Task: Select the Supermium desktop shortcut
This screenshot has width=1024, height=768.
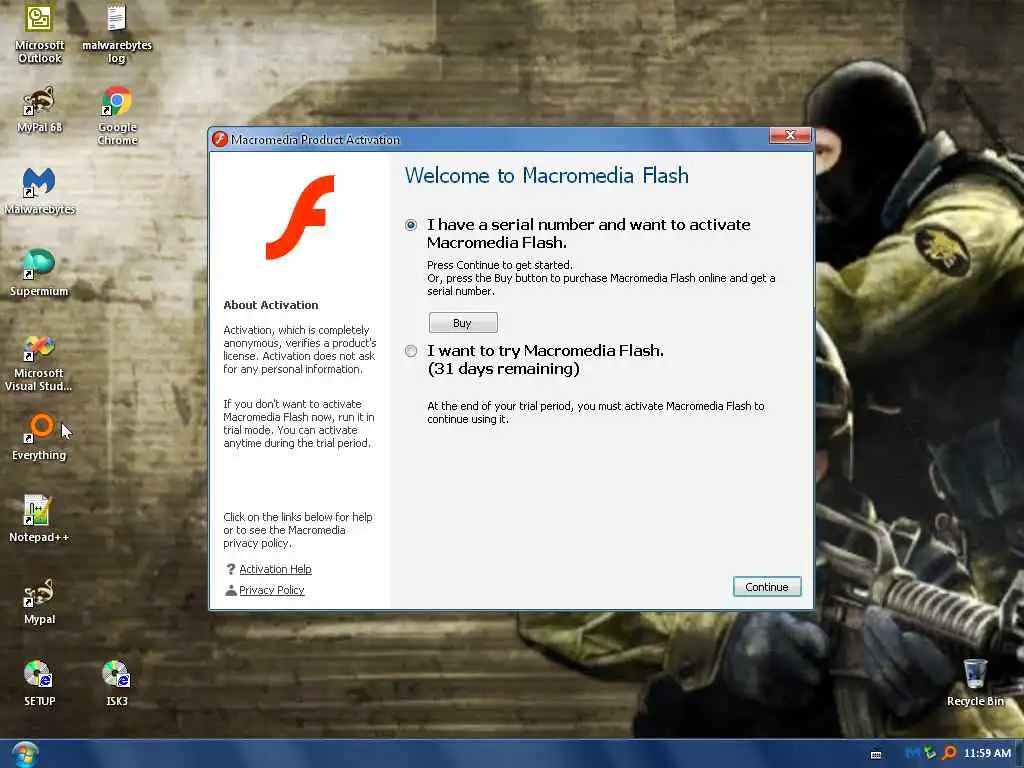Action: [39, 273]
